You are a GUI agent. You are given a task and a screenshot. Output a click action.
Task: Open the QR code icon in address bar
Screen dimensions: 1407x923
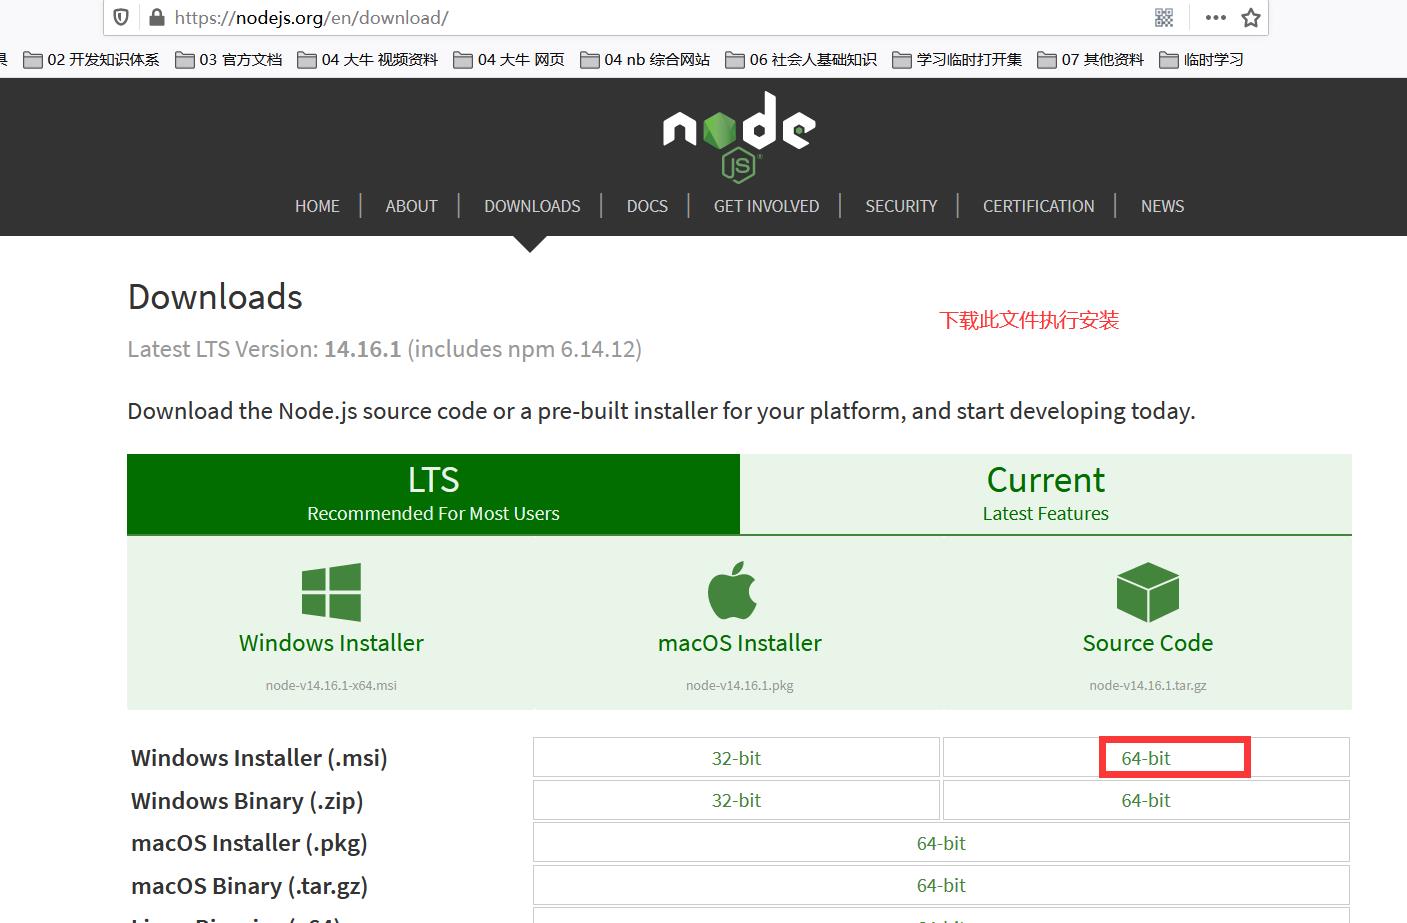click(x=1164, y=17)
